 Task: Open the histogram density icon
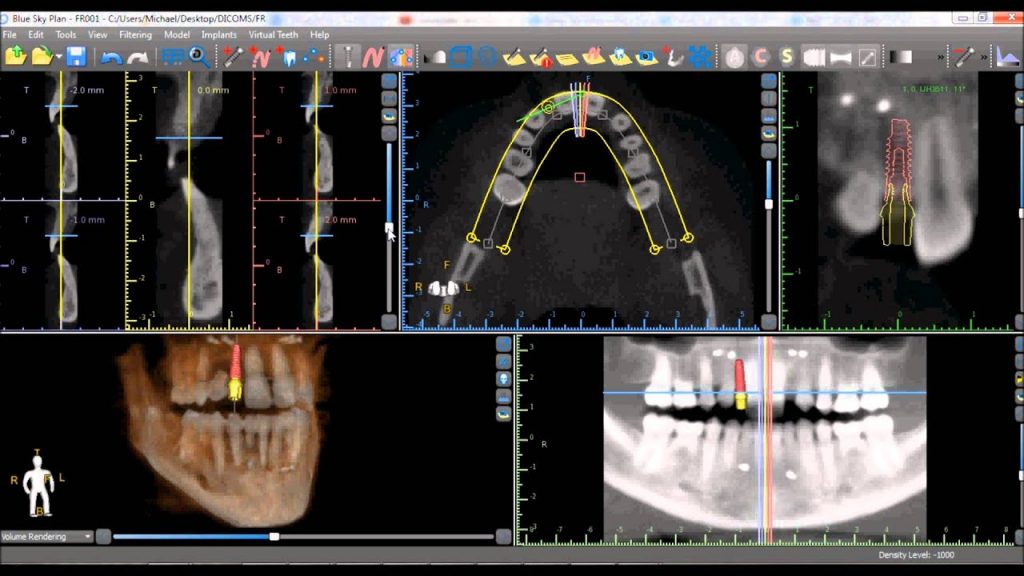(x=1007, y=57)
